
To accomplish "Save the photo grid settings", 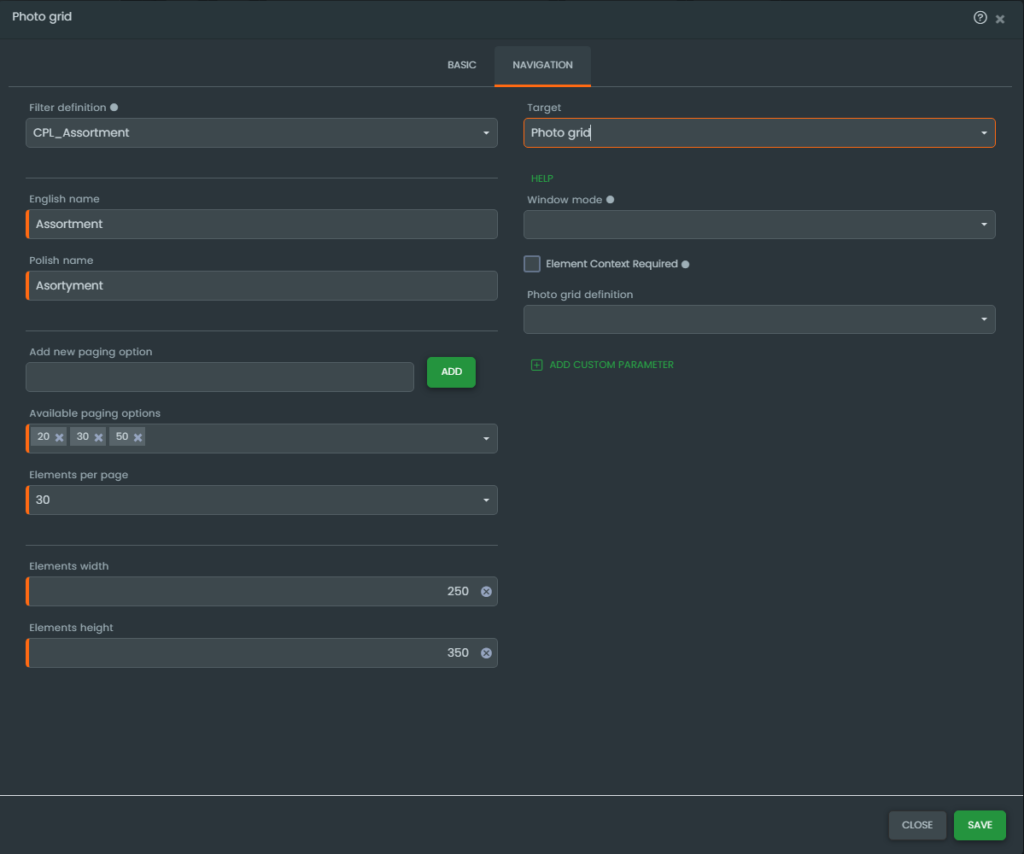I will pos(979,825).
